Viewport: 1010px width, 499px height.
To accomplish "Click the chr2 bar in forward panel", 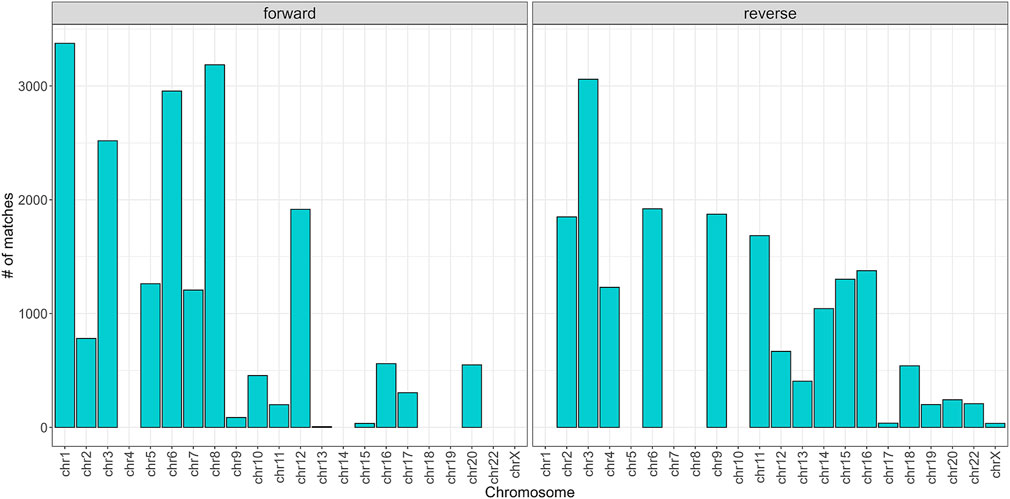I will [86, 383].
